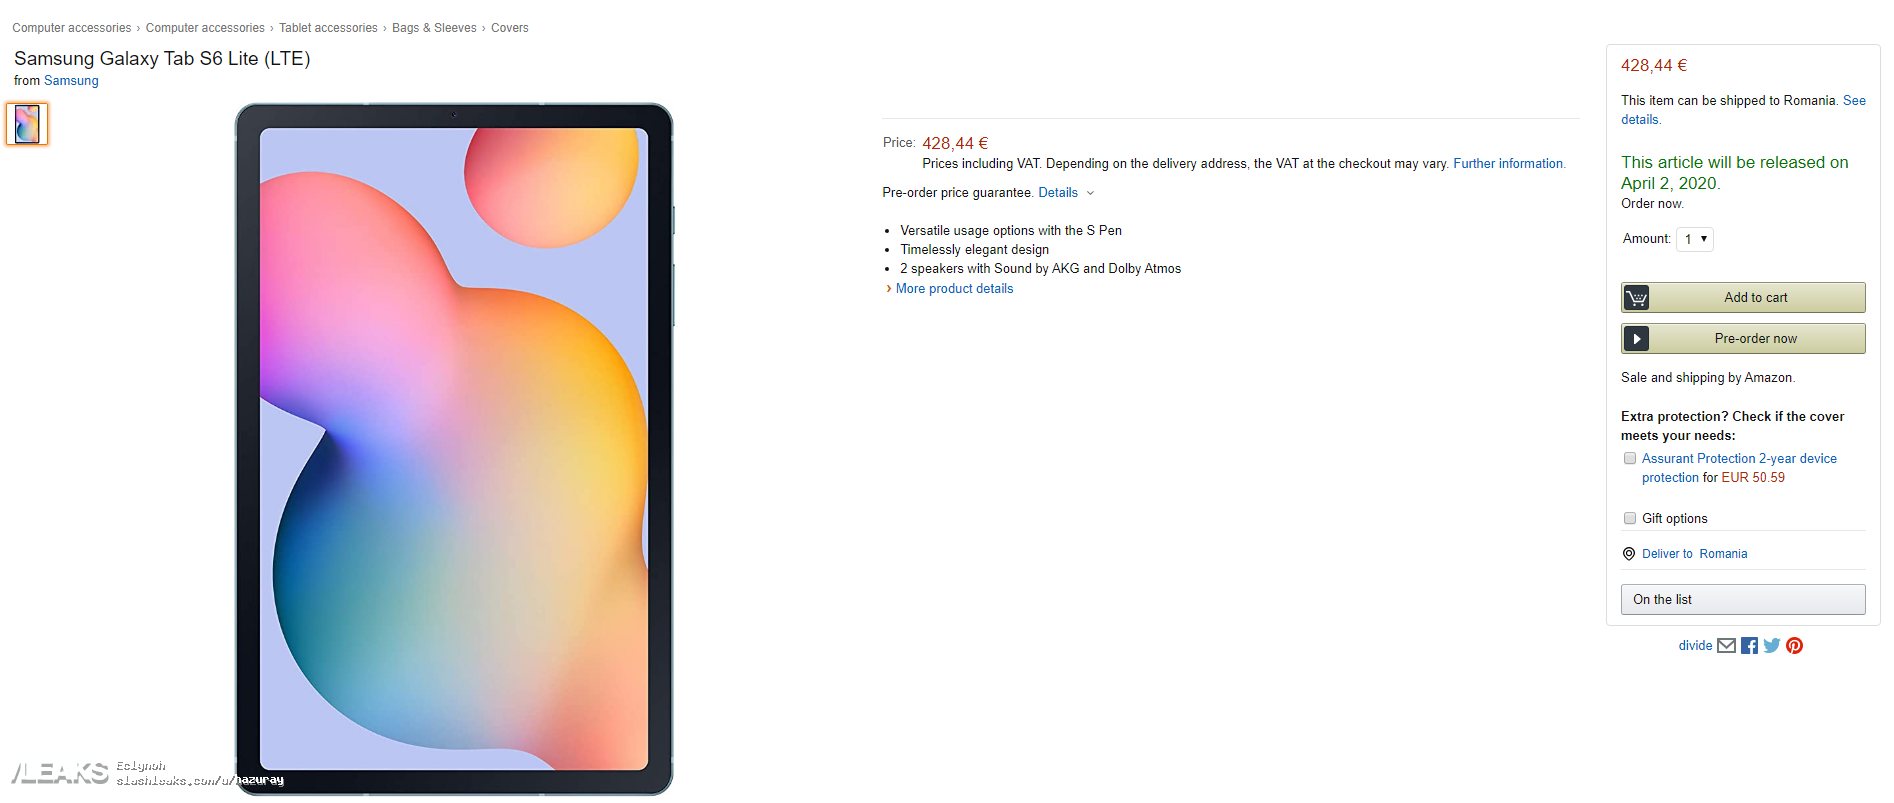Select the tablet product thumbnail

point(27,125)
